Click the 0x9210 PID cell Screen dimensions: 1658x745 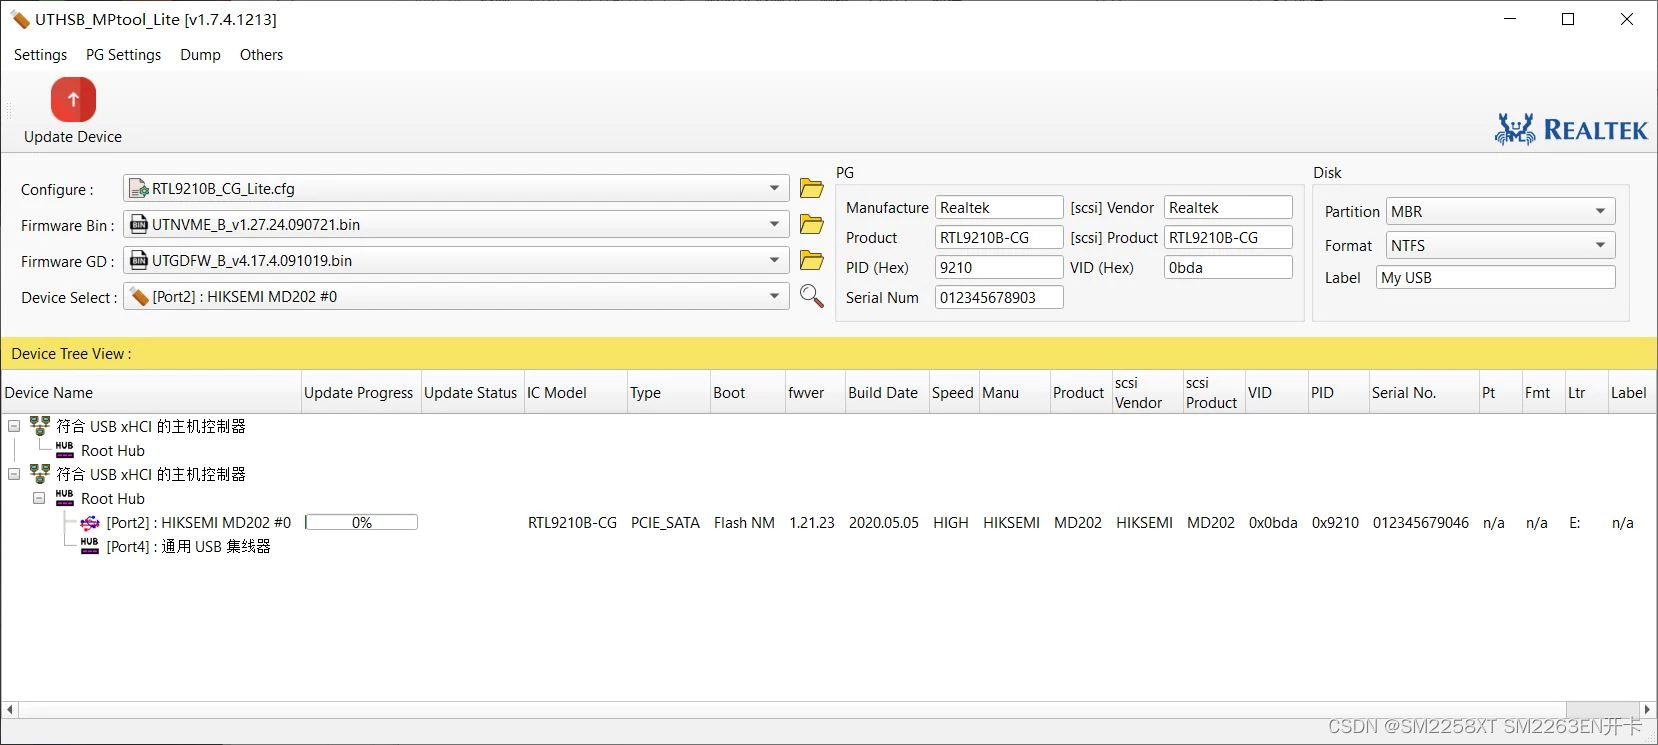point(1335,522)
